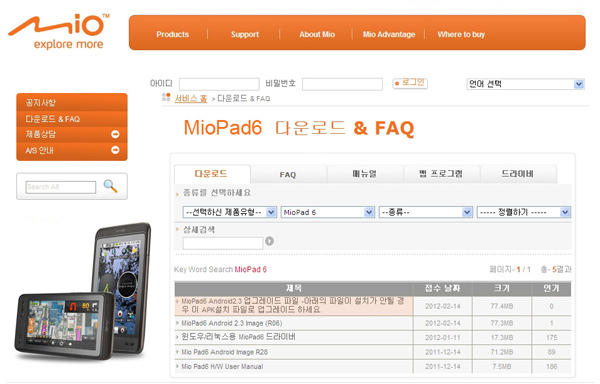The image size is (600, 384).
Task: Click the 77.4MB size cell
Action: 502,306
